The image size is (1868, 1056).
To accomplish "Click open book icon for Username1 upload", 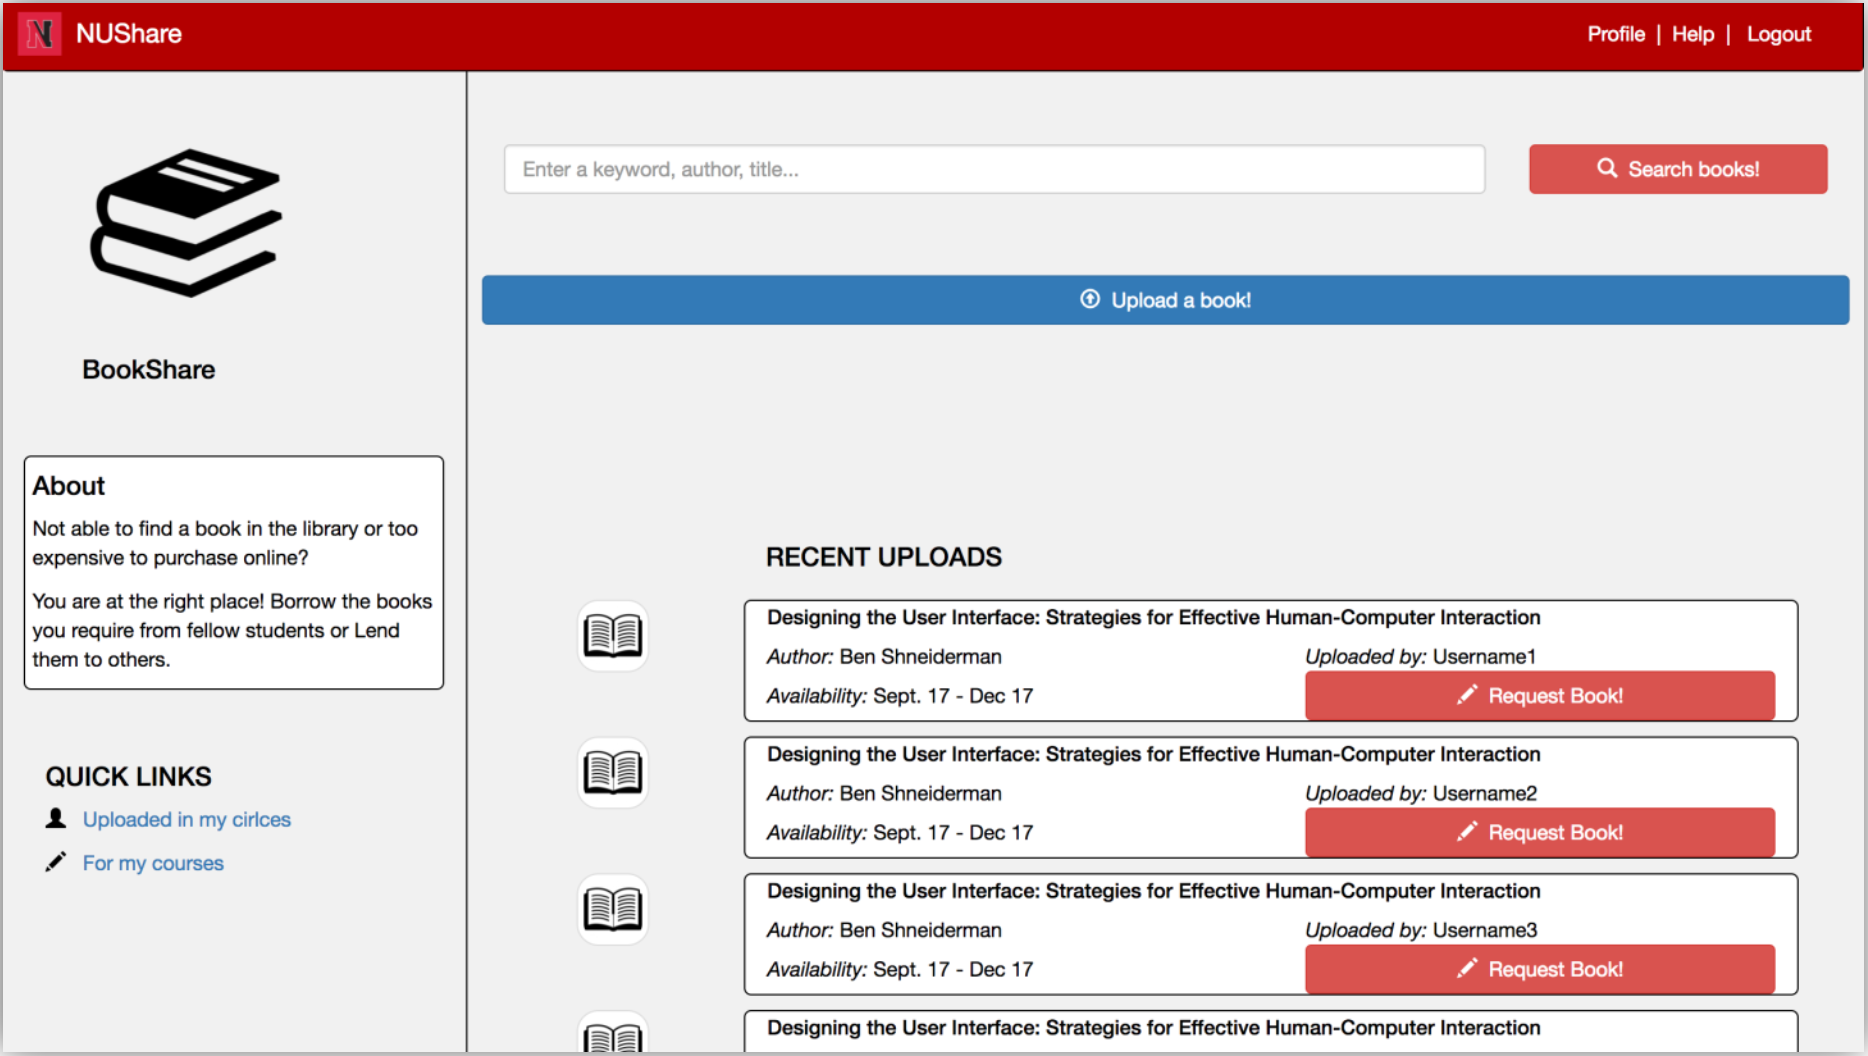I will 613,636.
